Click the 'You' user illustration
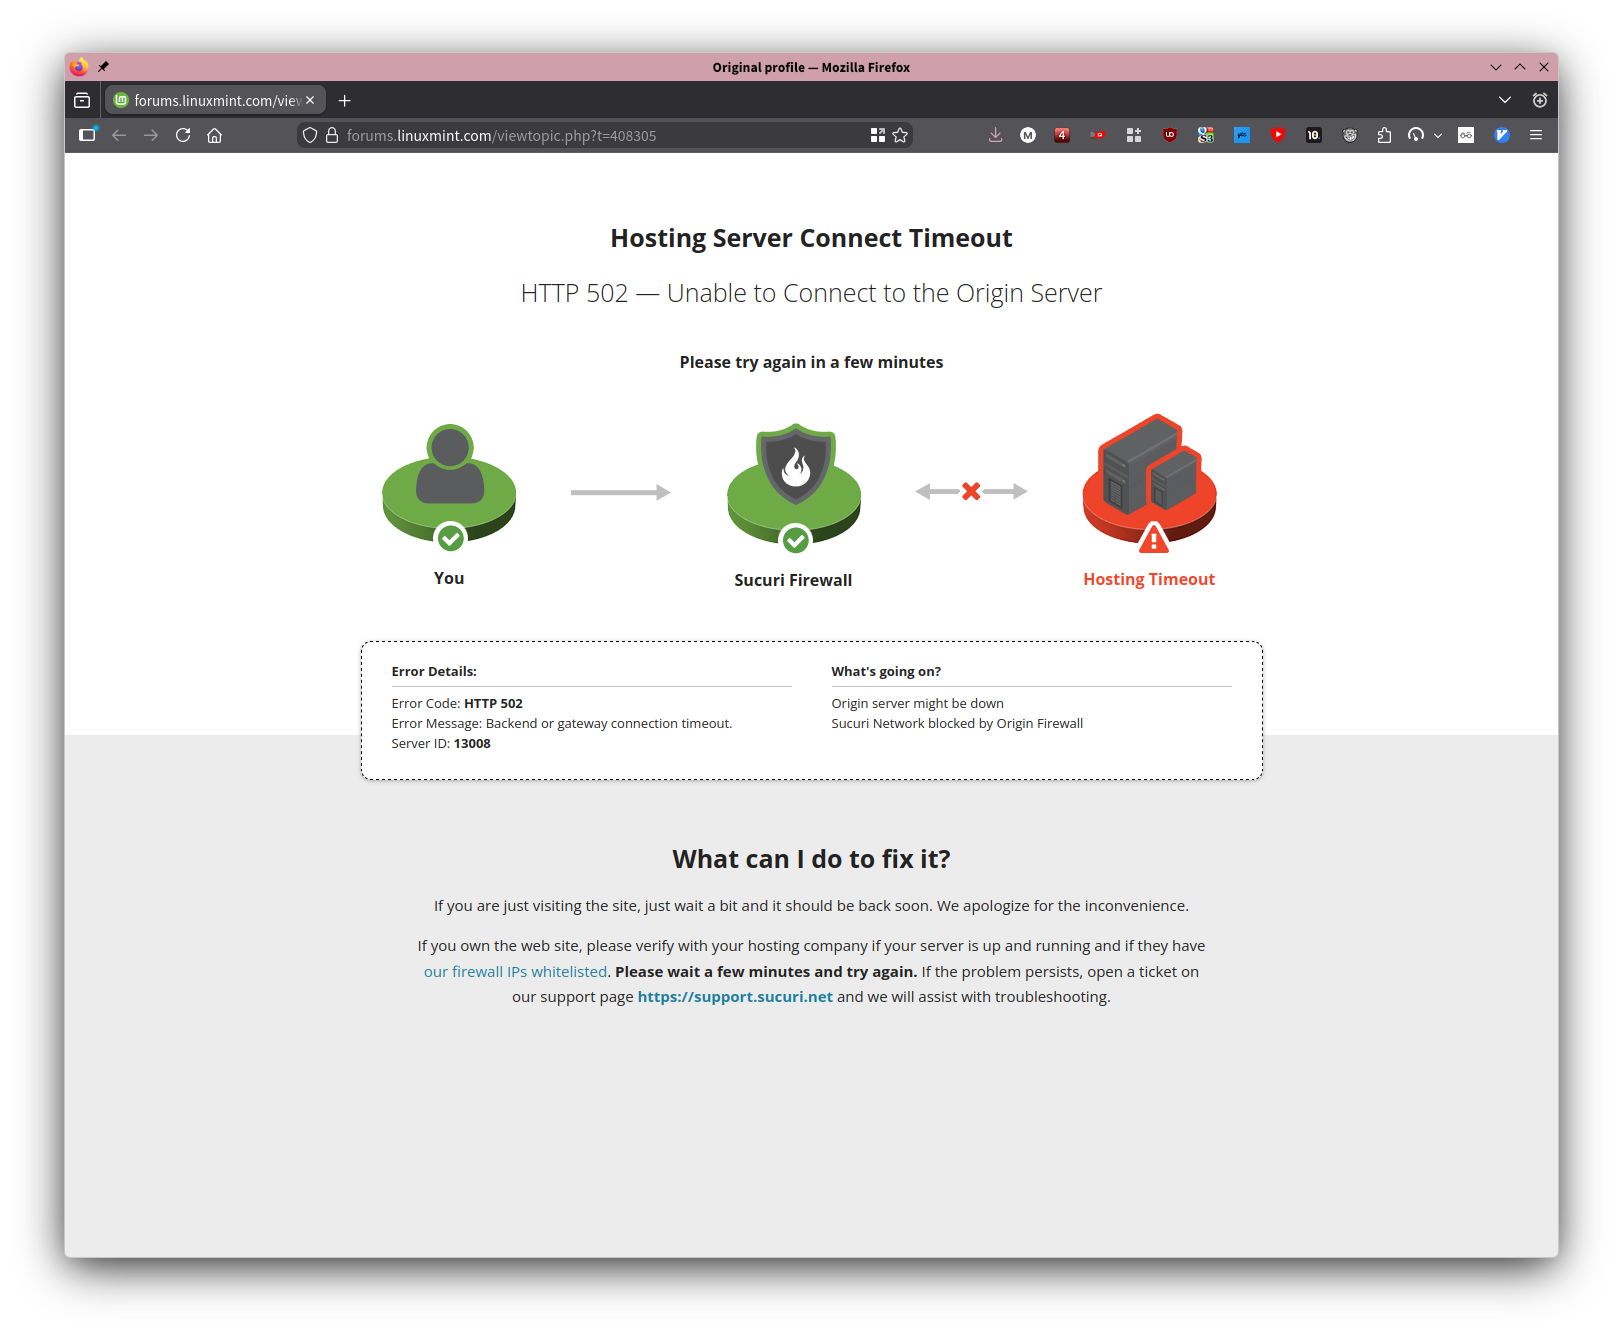This screenshot has height=1334, width=1623. 449,487
